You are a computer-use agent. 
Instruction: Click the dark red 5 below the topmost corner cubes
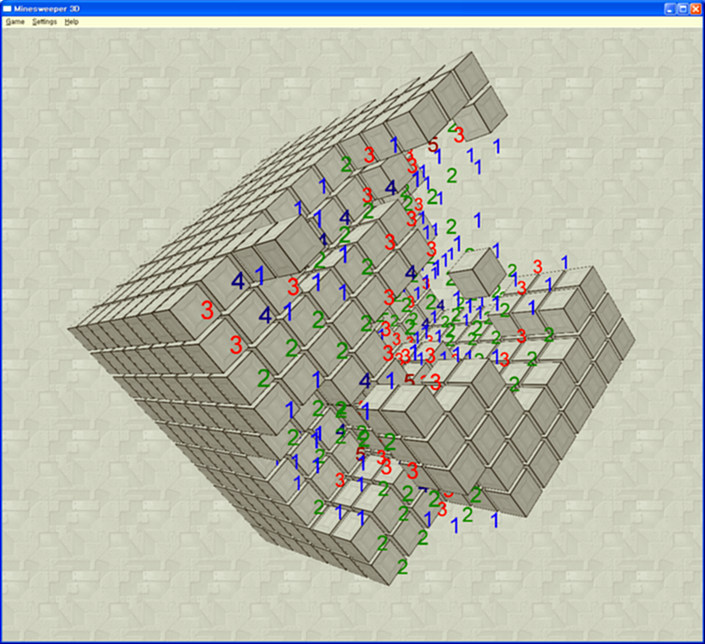pyautogui.click(x=433, y=146)
